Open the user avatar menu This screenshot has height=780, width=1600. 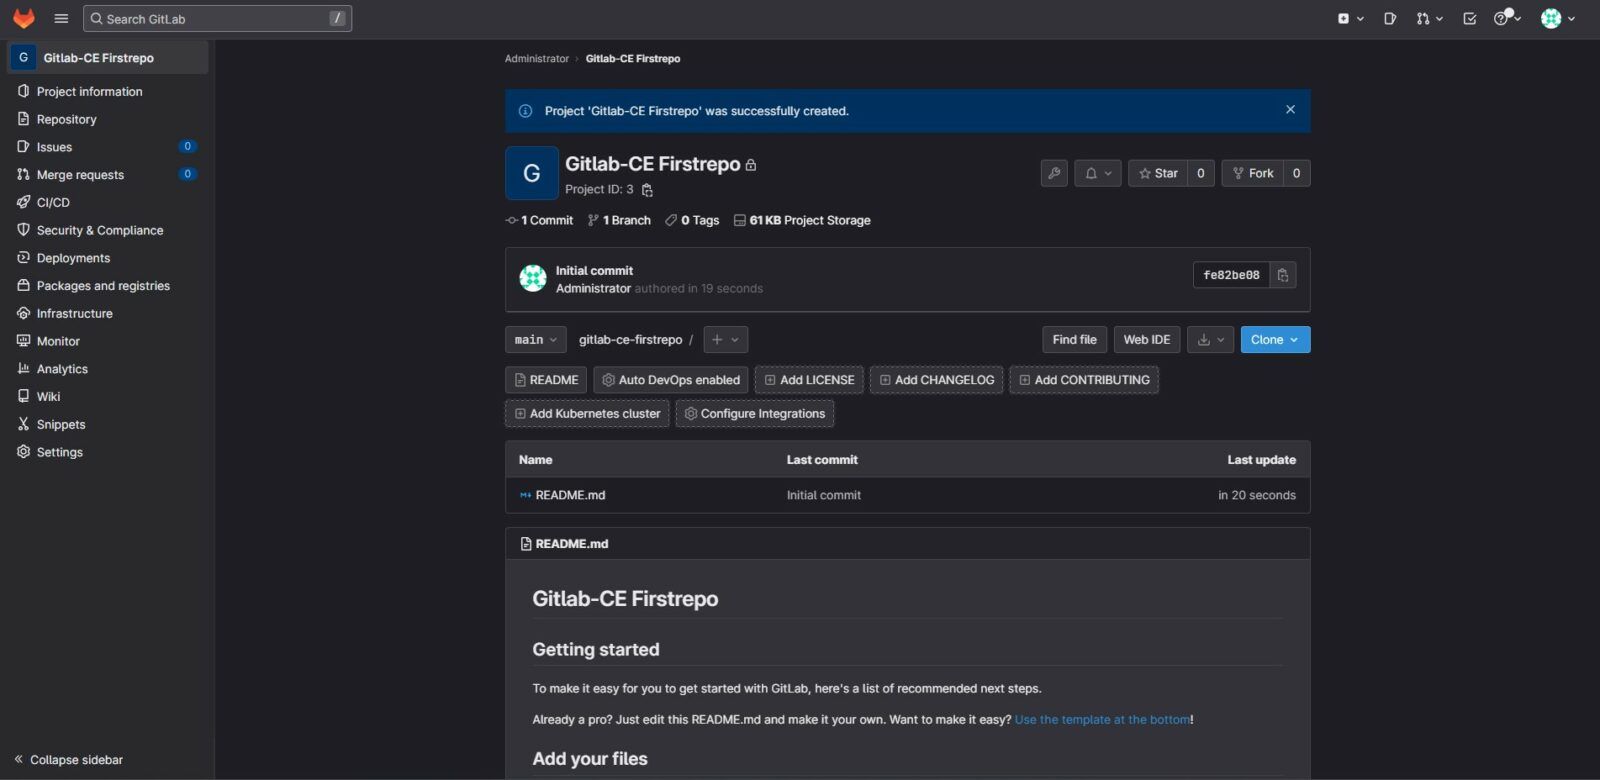1558,19
